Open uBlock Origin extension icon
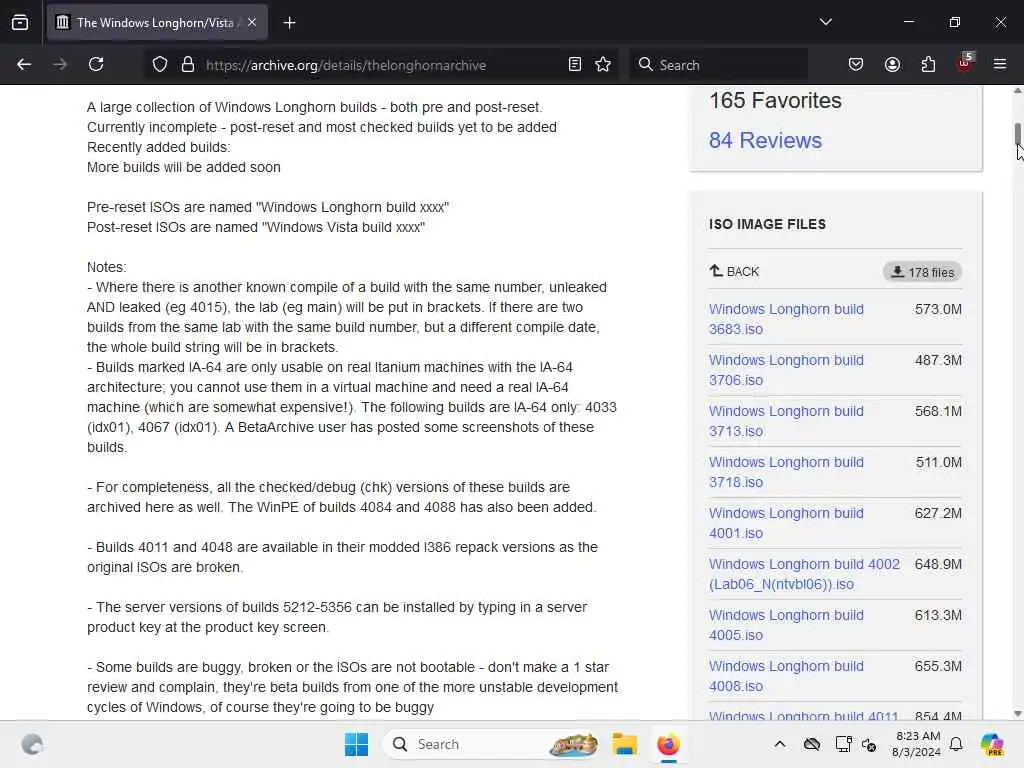This screenshot has height=768, width=1024. [x=965, y=63]
